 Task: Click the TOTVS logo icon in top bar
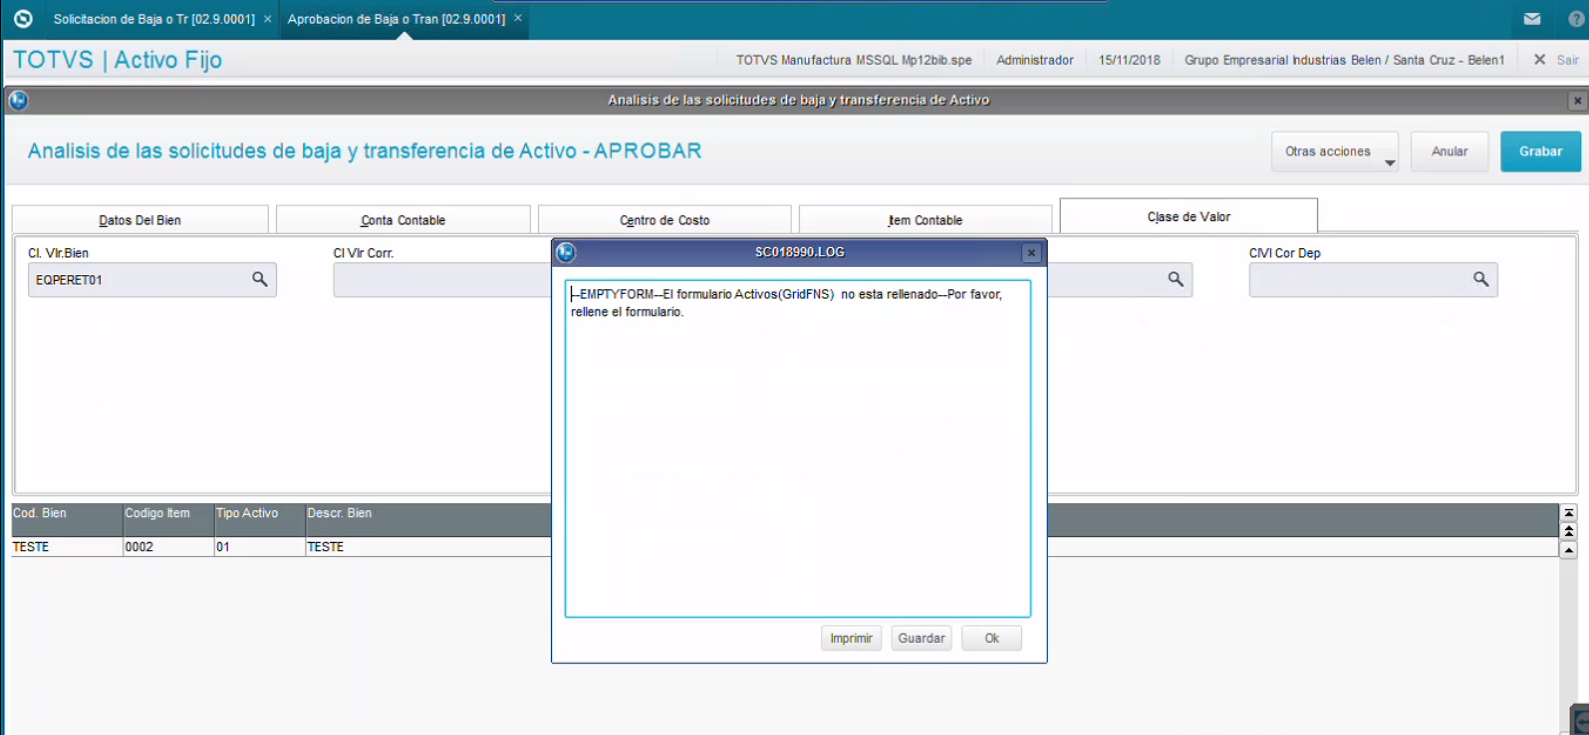(23, 19)
